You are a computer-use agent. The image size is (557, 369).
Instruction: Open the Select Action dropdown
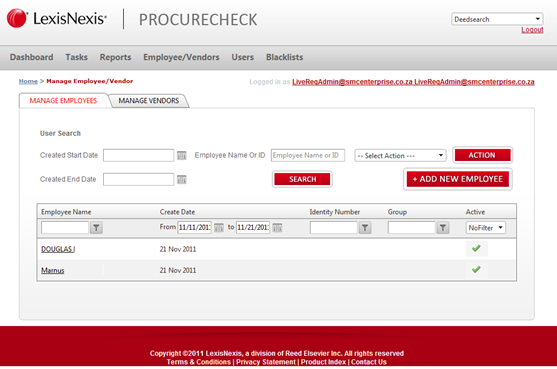(400, 156)
